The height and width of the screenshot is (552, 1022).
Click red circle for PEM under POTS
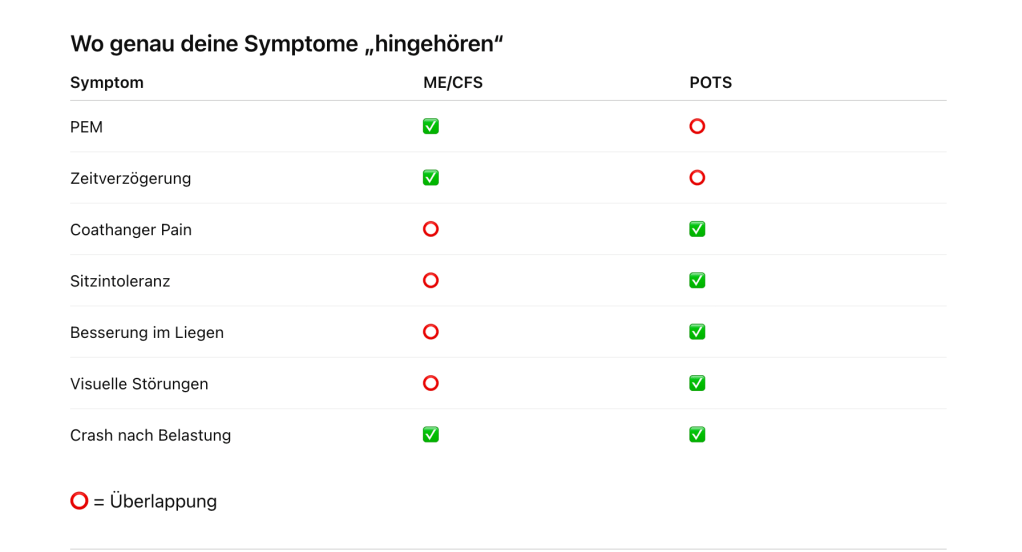point(697,127)
